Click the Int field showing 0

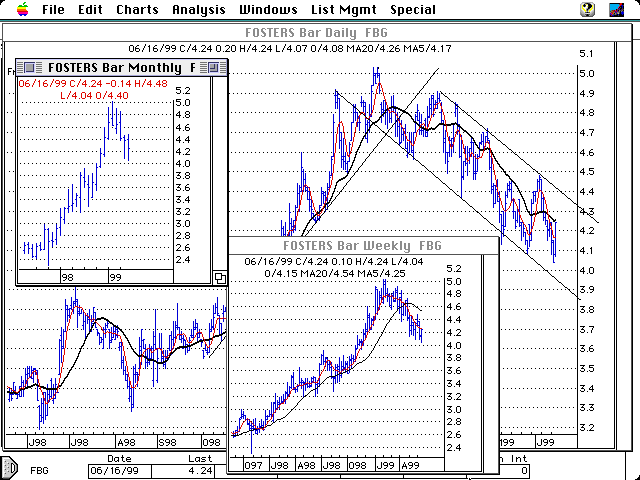tap(515, 471)
